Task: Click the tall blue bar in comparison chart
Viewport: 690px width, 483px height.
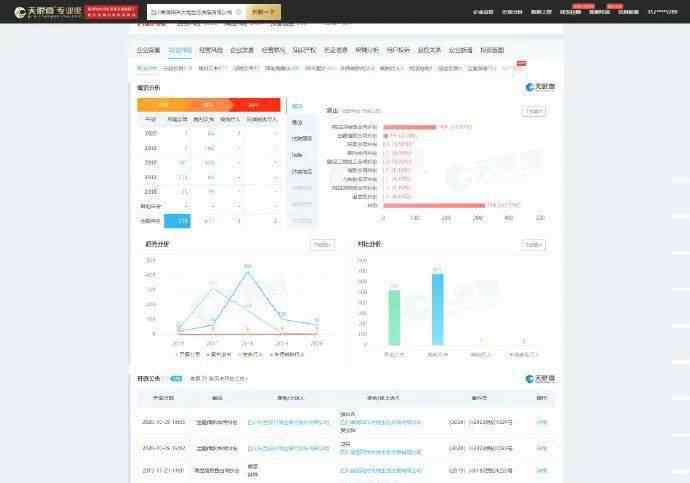Action: (x=437, y=309)
